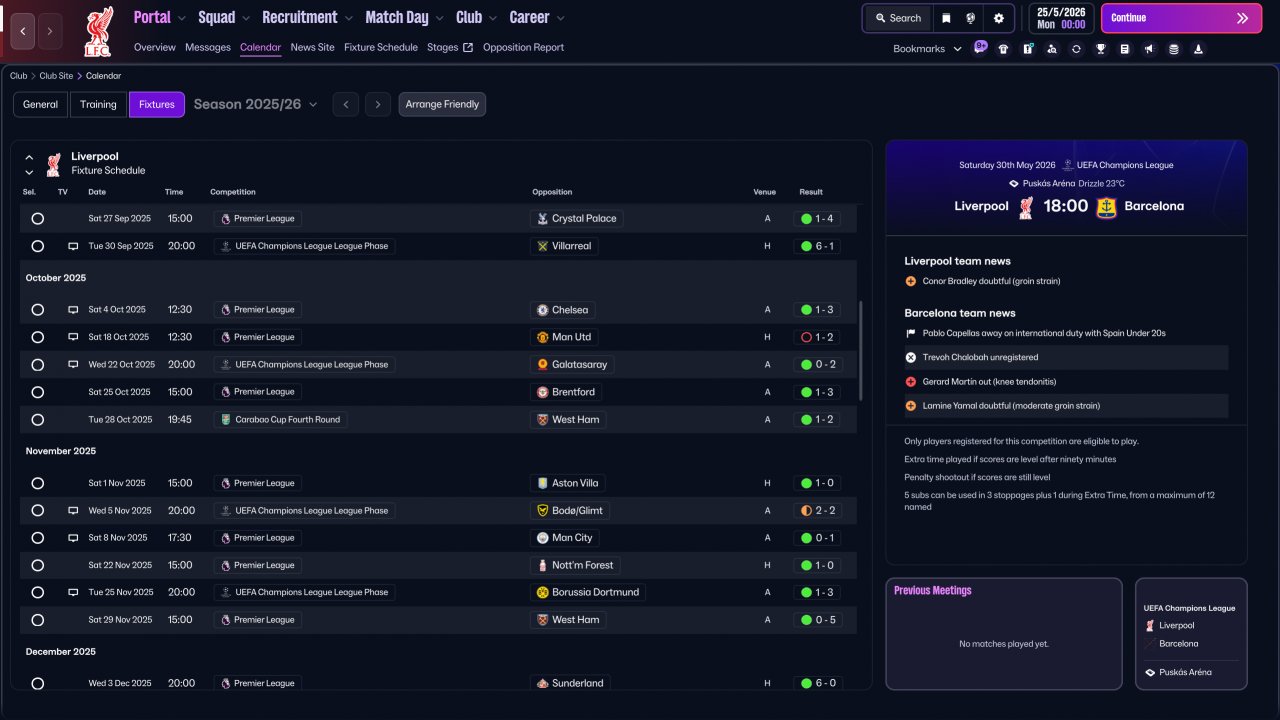1280x720 pixels.
Task: Click the circular arrows transfer icon
Action: [1076, 49]
